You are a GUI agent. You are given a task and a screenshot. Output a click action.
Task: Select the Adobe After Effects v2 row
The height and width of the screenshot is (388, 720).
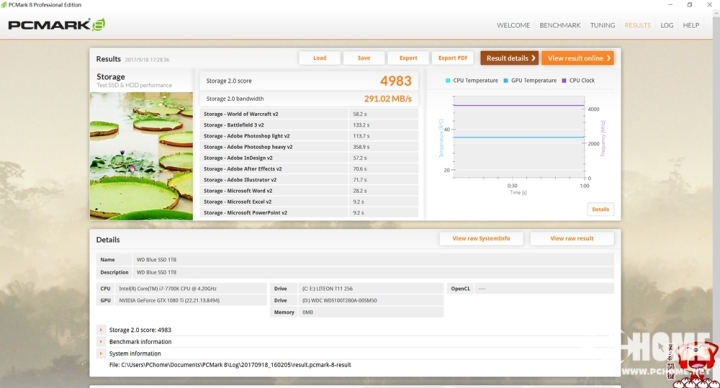click(x=309, y=169)
